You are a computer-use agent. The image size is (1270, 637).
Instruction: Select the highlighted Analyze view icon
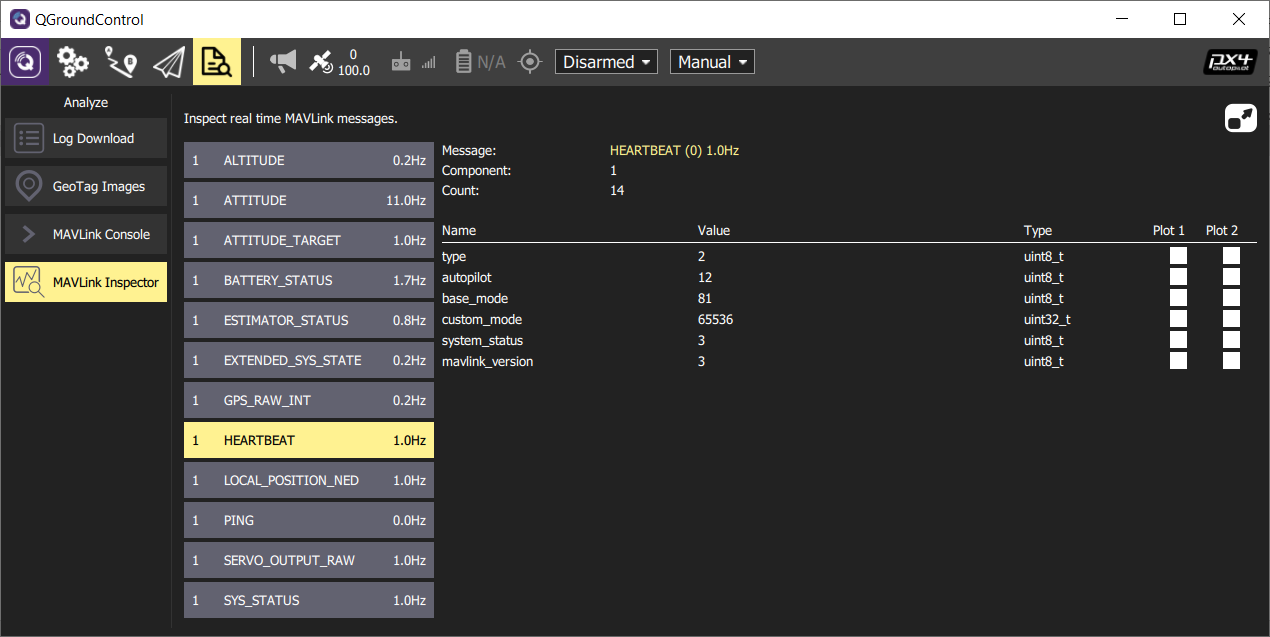coord(216,61)
